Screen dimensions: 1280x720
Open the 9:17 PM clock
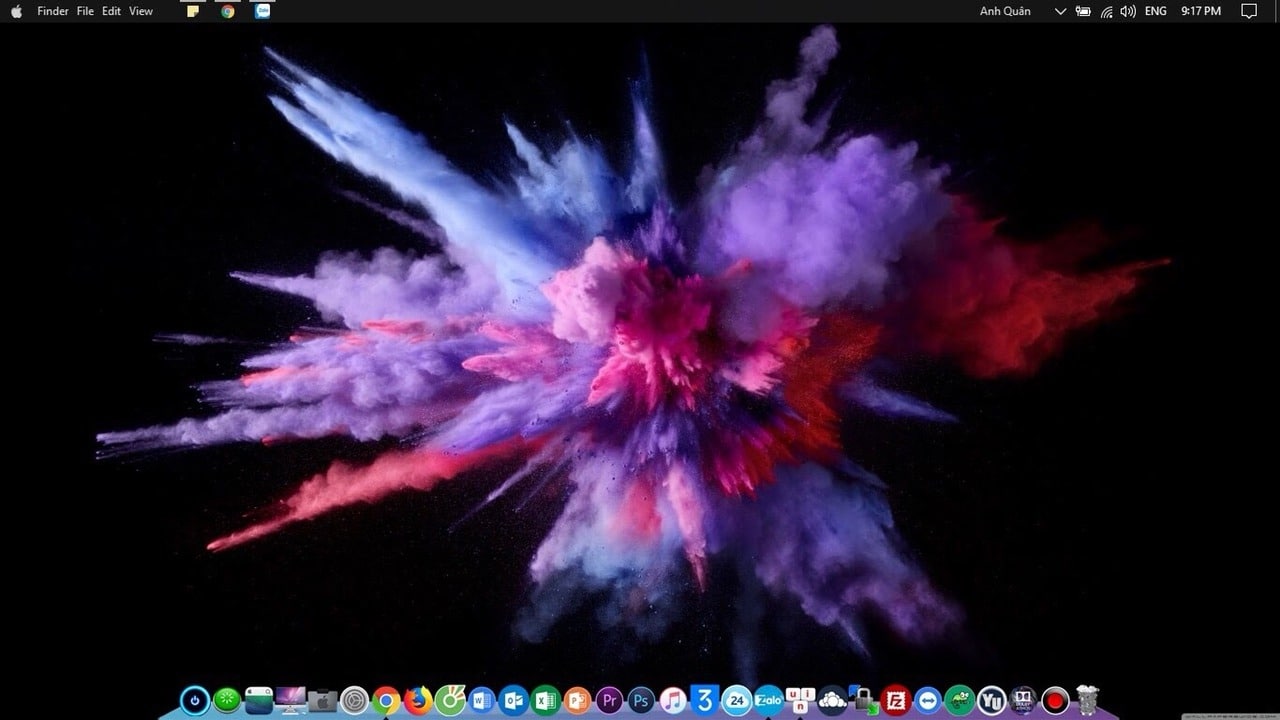(x=1201, y=11)
